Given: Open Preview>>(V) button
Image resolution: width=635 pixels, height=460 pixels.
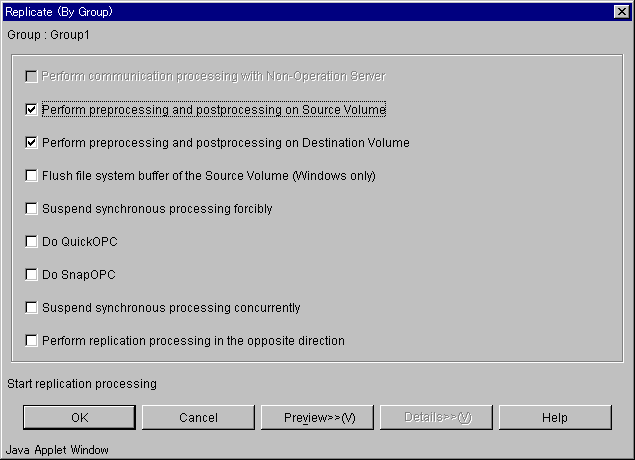Looking at the screenshot, I should click(318, 417).
